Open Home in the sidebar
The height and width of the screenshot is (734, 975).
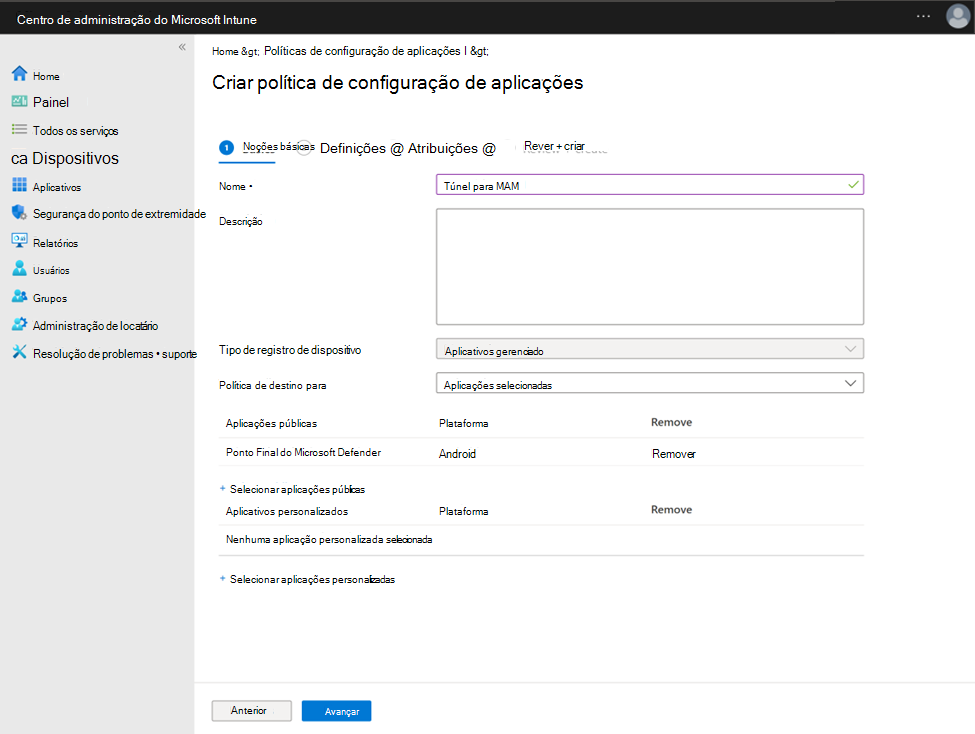(46, 76)
